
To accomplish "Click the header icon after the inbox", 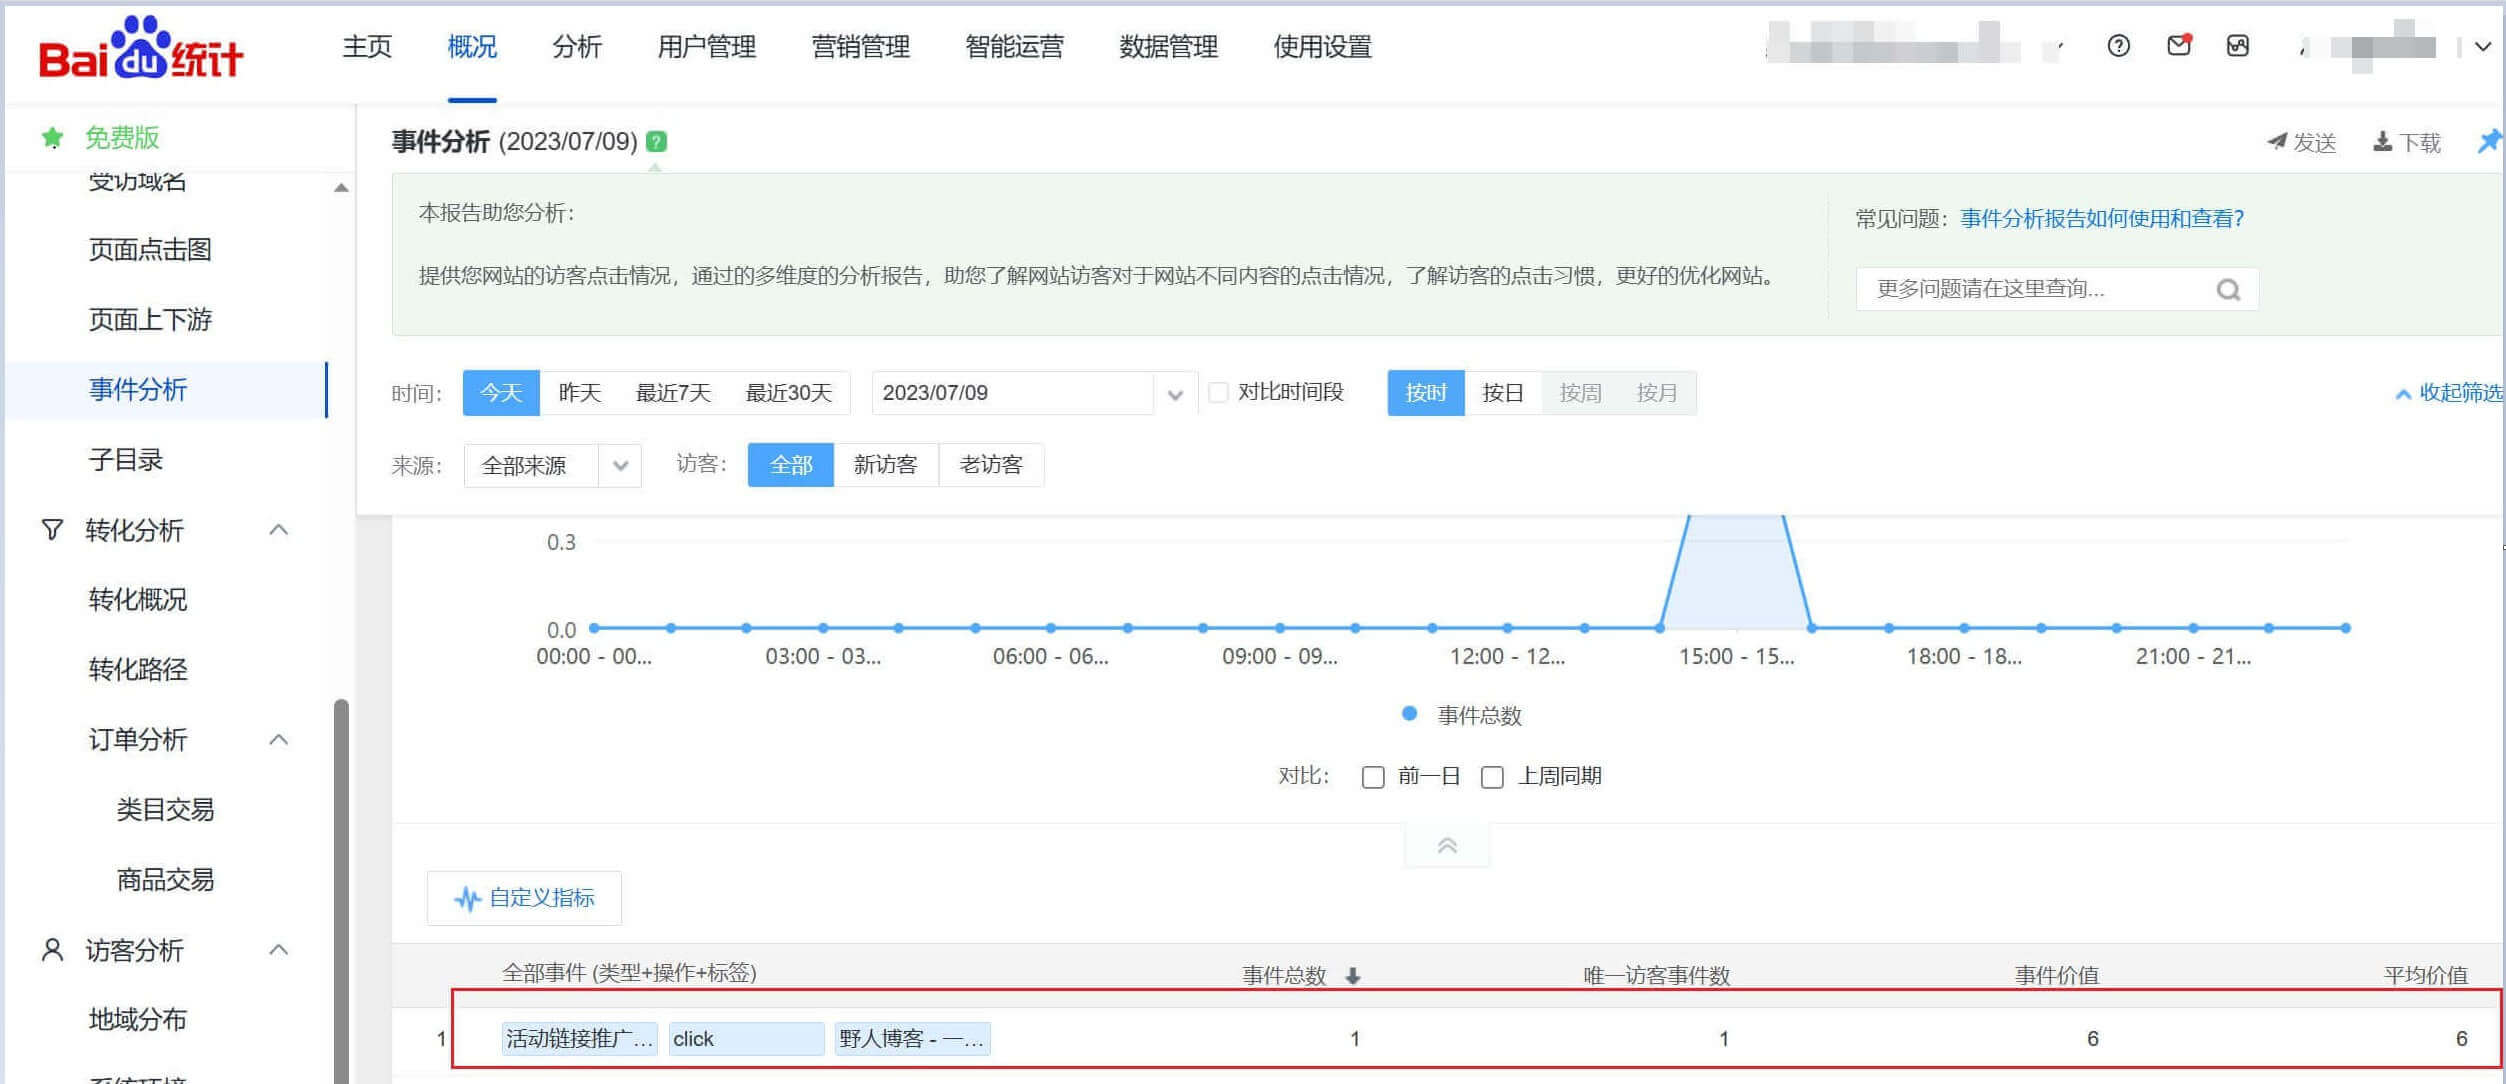I will pyautogui.click(x=2238, y=46).
